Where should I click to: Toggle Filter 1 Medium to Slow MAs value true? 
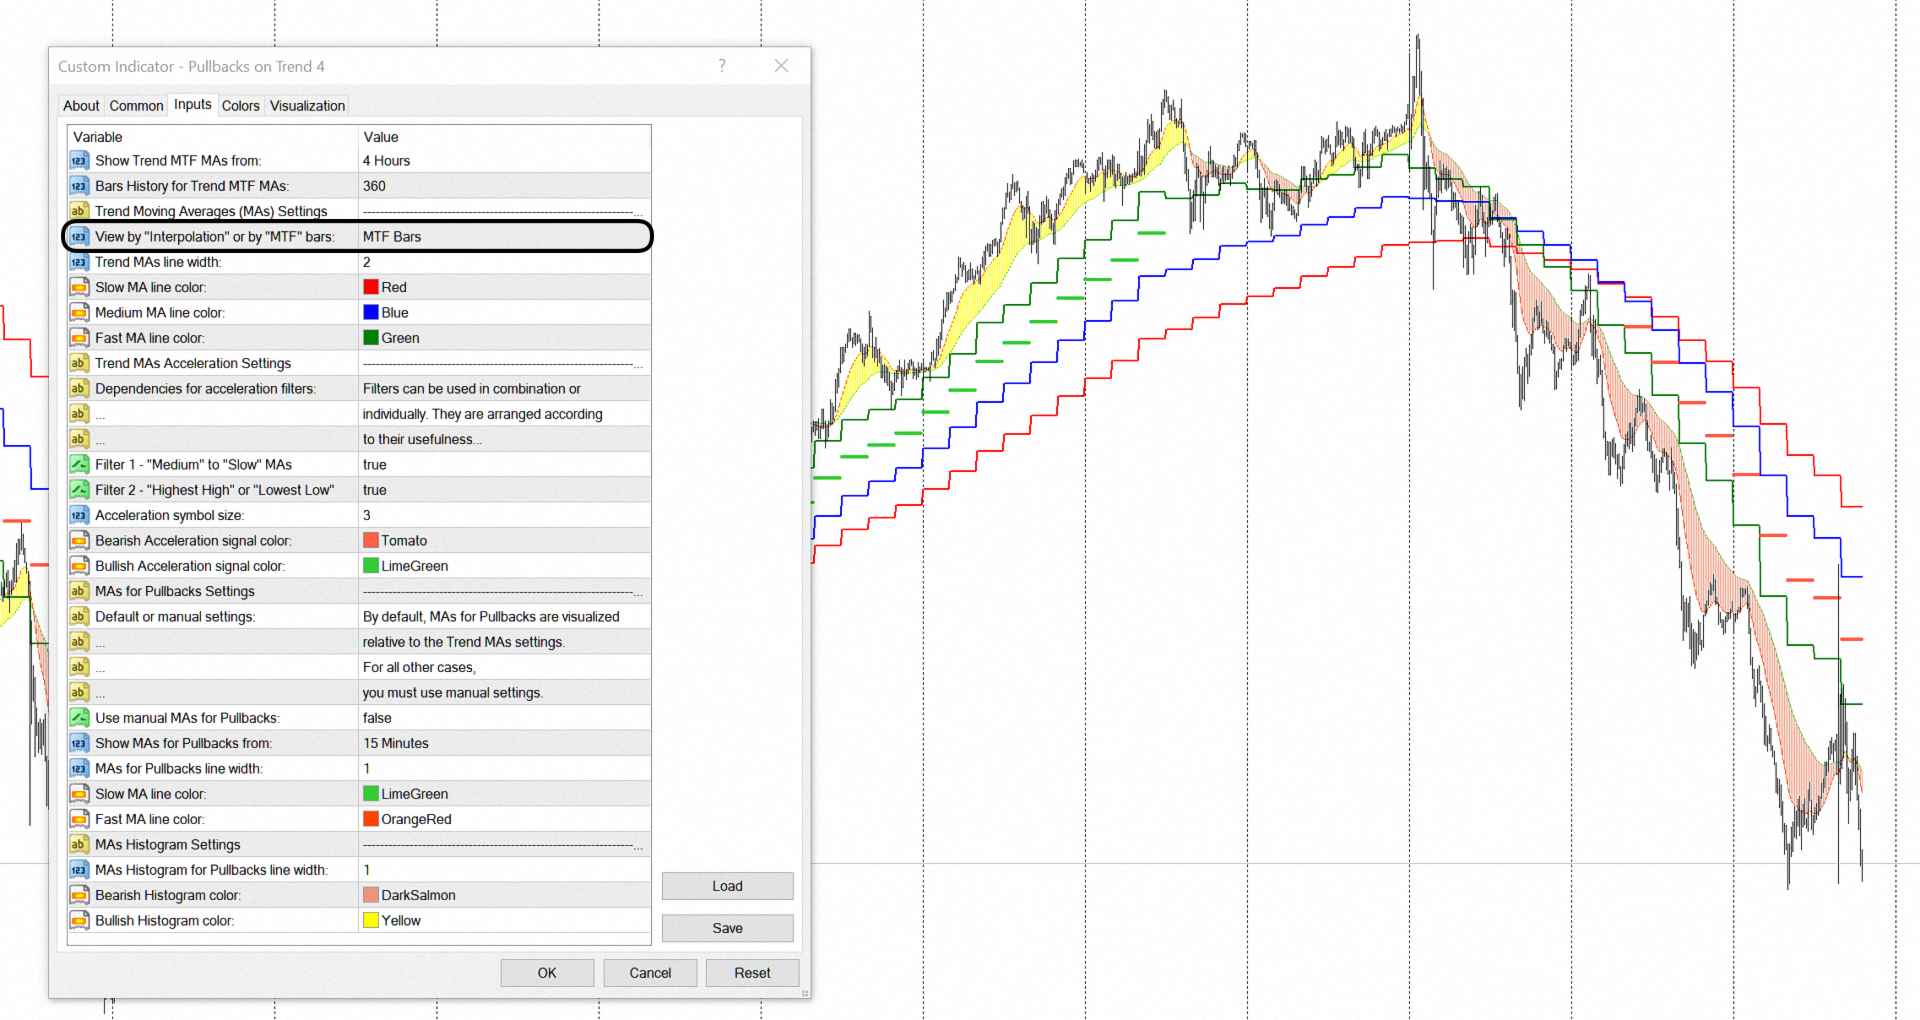pyautogui.click(x=504, y=465)
